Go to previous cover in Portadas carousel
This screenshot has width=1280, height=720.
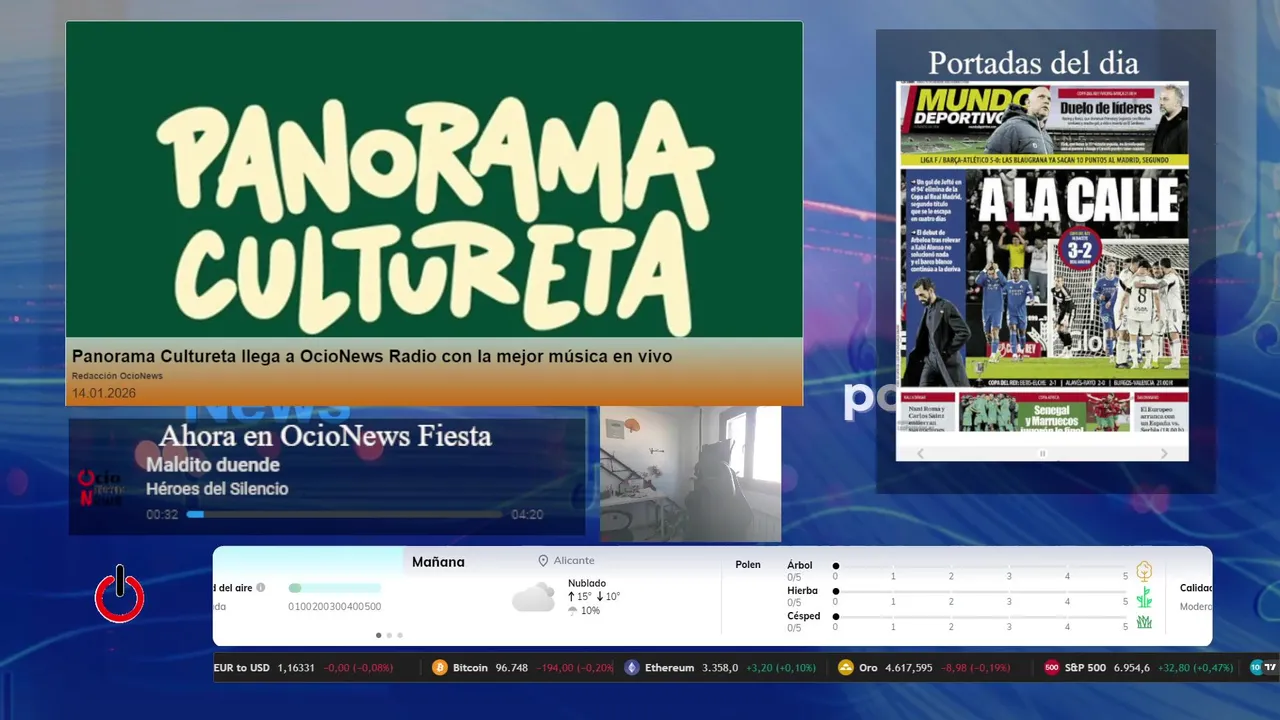tap(921, 454)
